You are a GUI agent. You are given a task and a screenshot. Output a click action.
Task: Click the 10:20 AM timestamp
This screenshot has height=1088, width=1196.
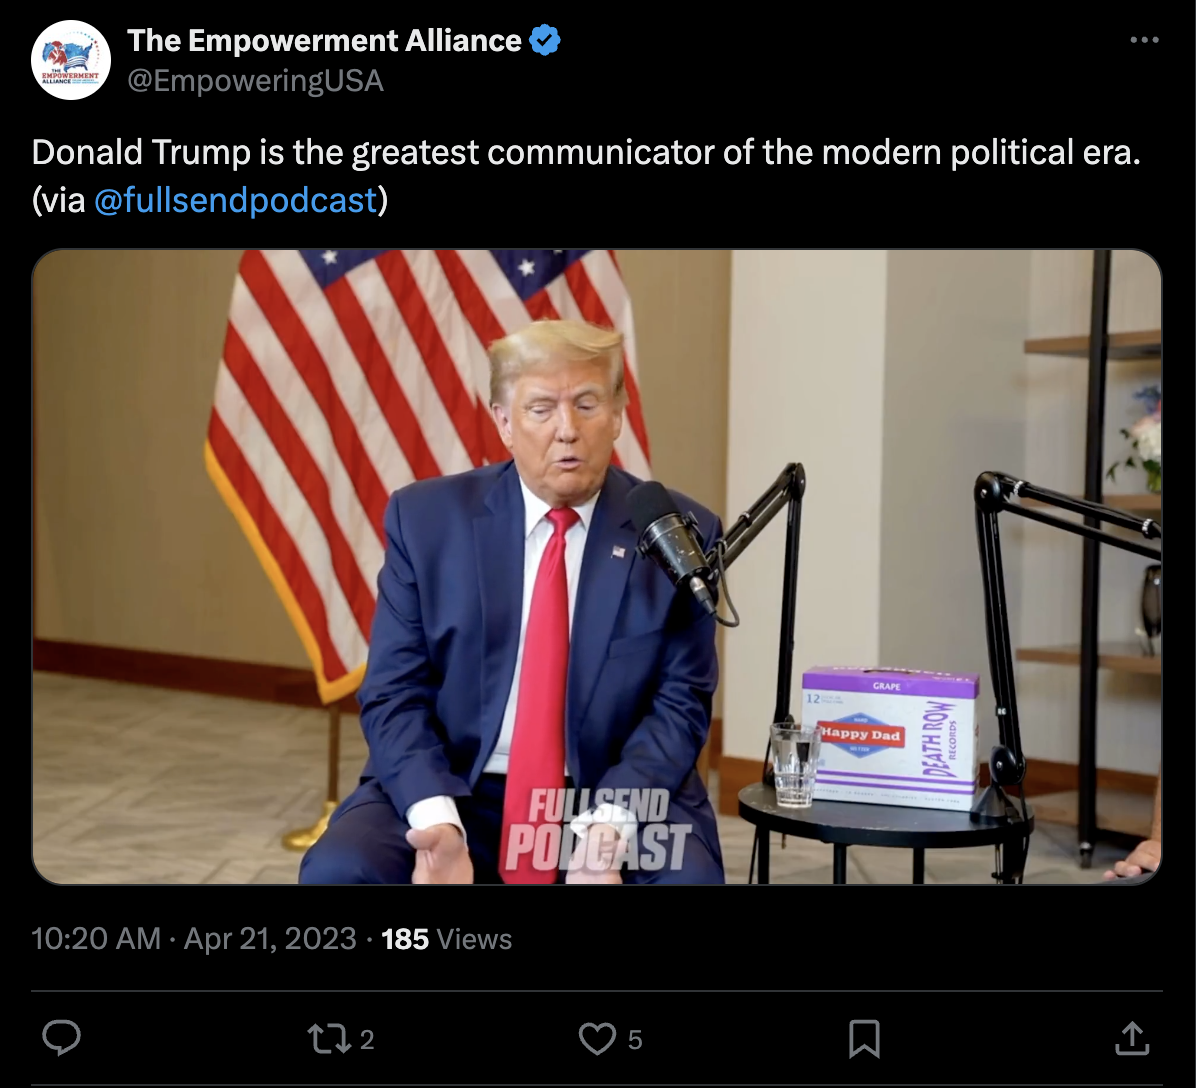pos(96,938)
